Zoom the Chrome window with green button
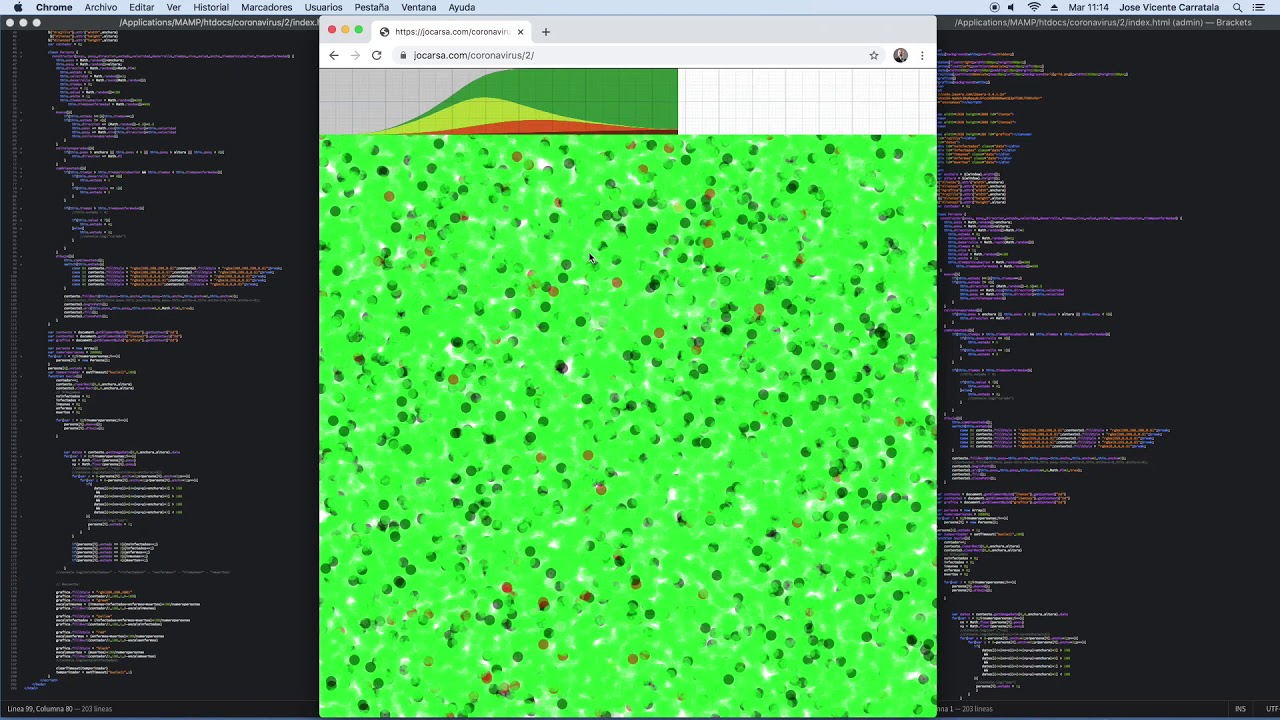The image size is (1280, 720). [359, 30]
